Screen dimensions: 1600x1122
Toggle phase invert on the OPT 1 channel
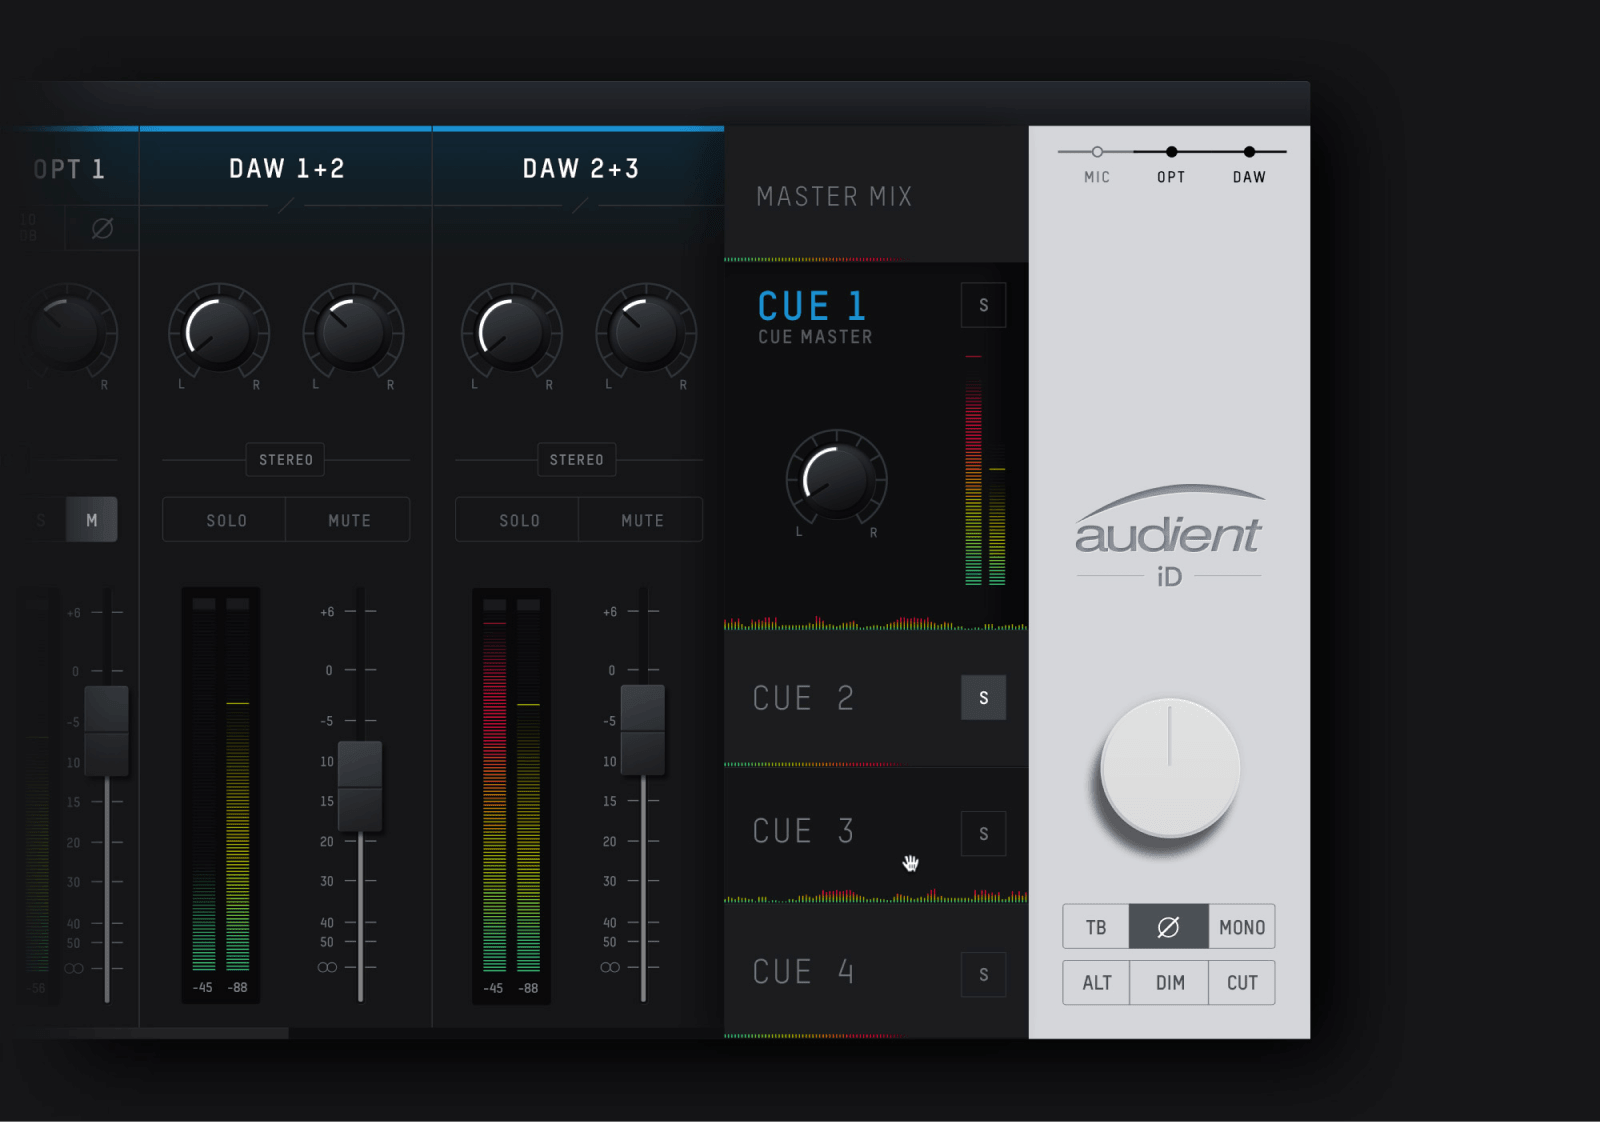[101, 228]
